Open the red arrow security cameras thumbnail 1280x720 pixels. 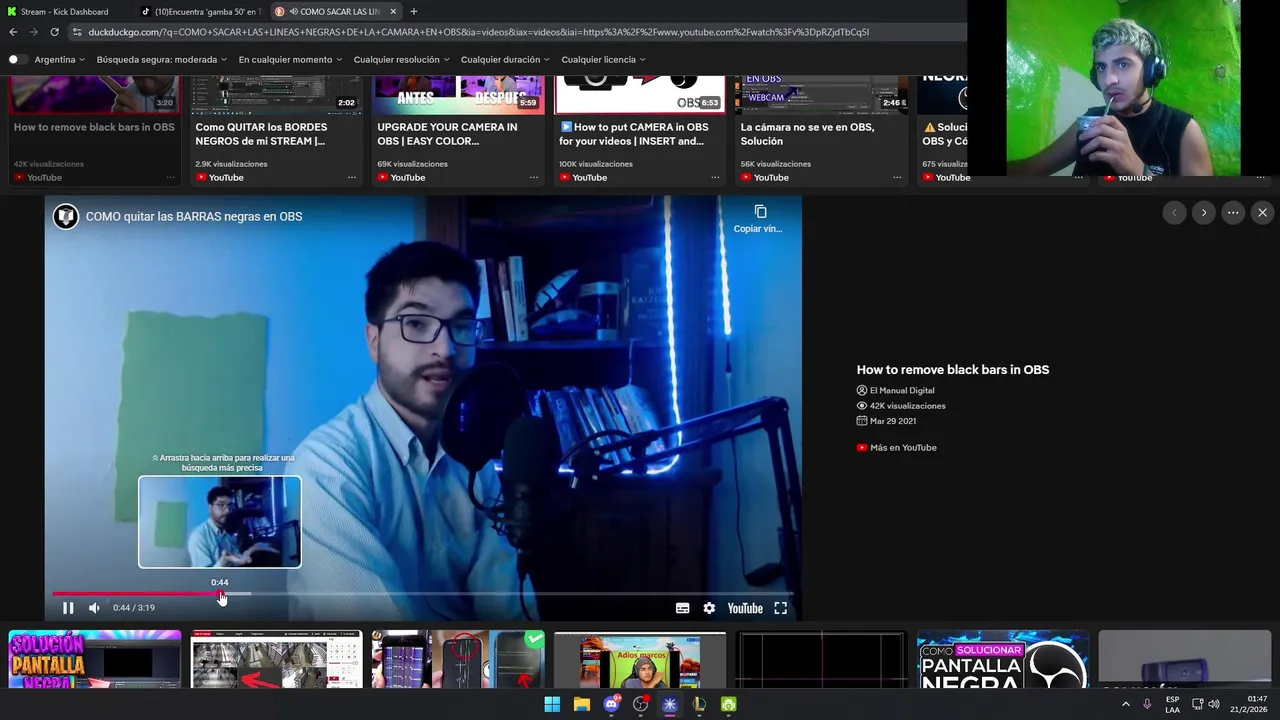(277, 659)
